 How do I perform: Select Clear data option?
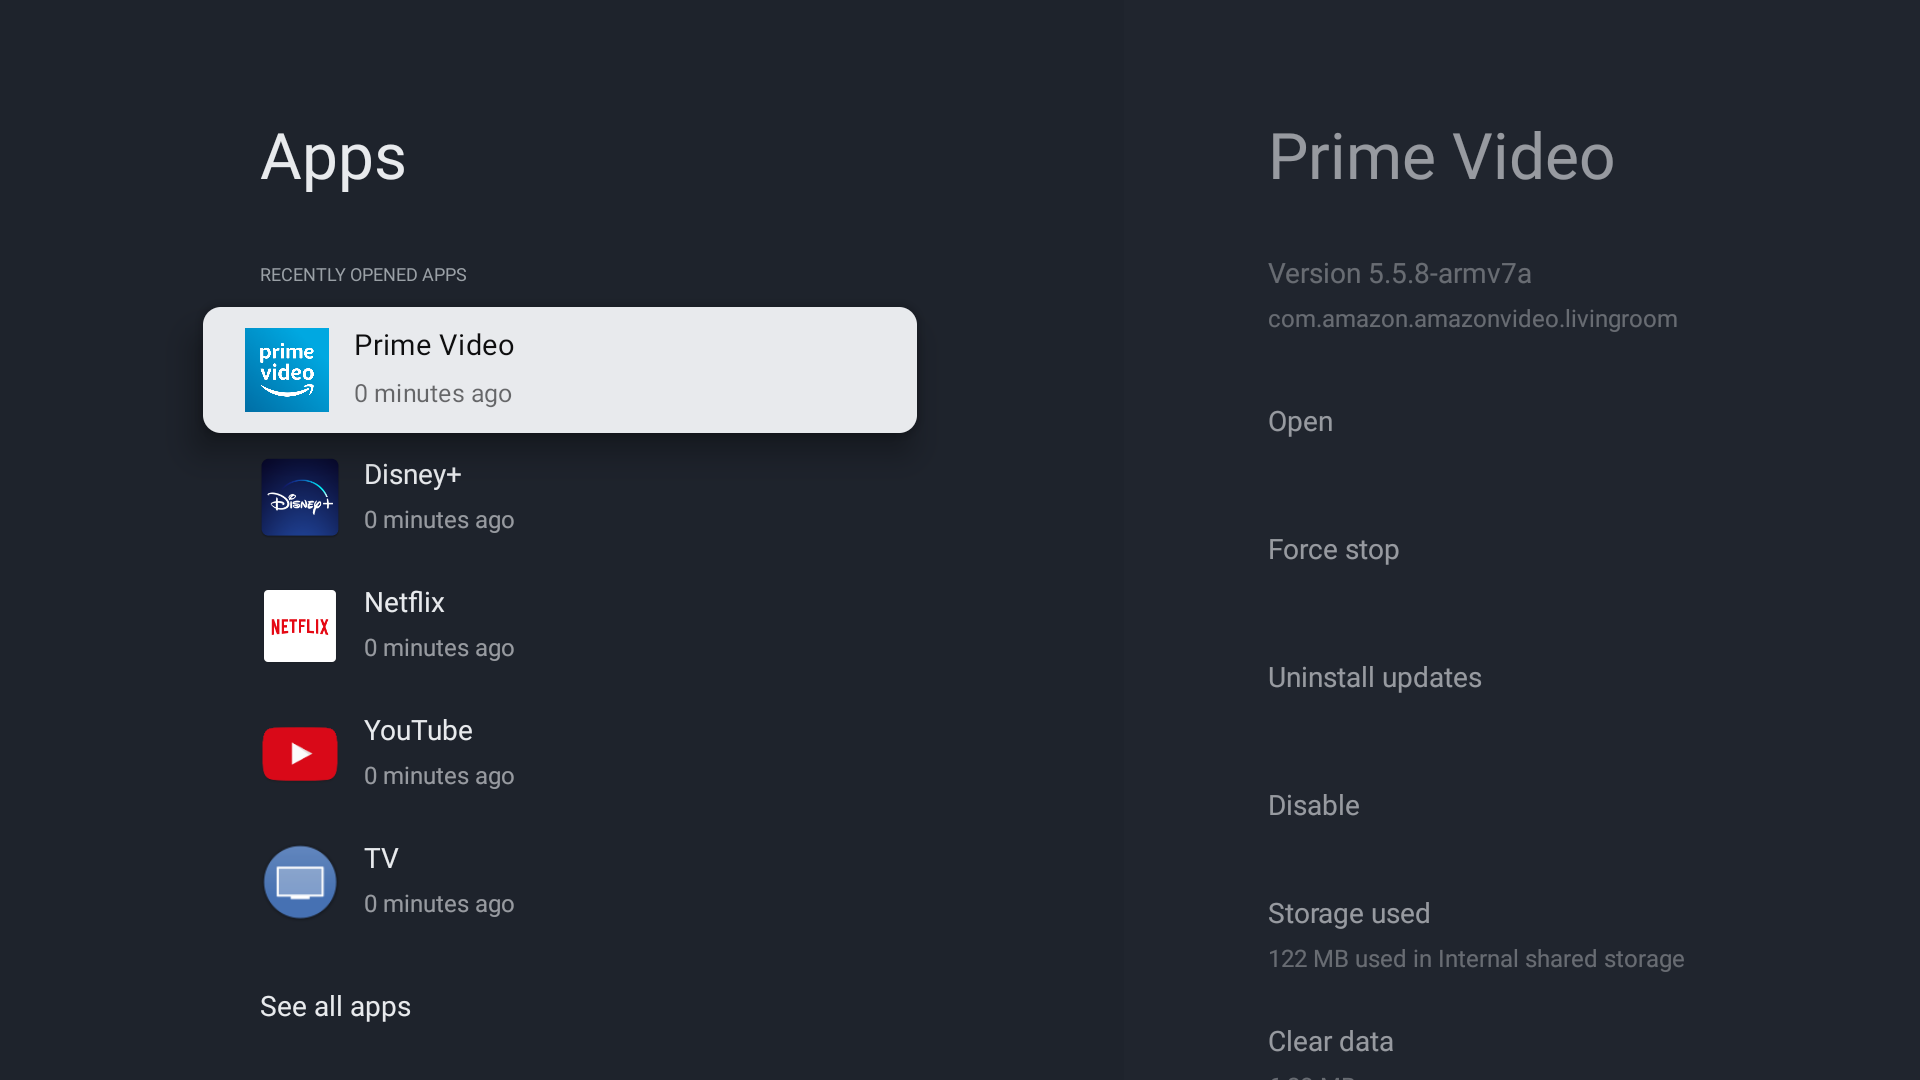[1330, 1042]
